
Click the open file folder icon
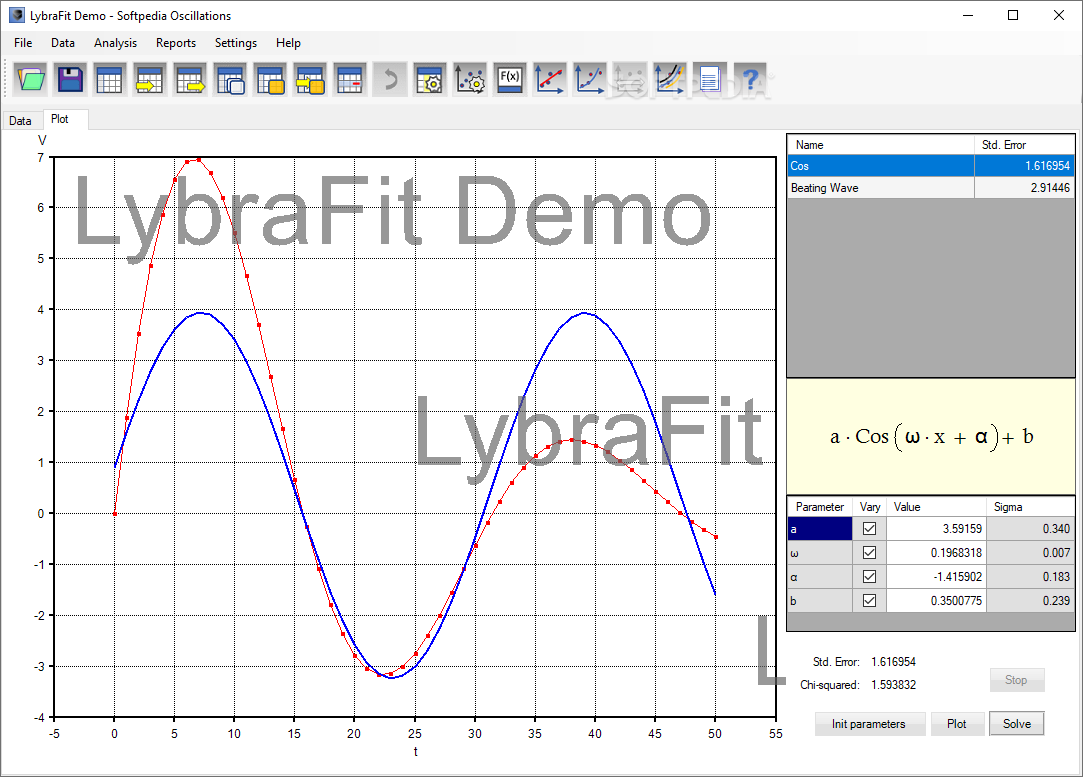pos(30,79)
